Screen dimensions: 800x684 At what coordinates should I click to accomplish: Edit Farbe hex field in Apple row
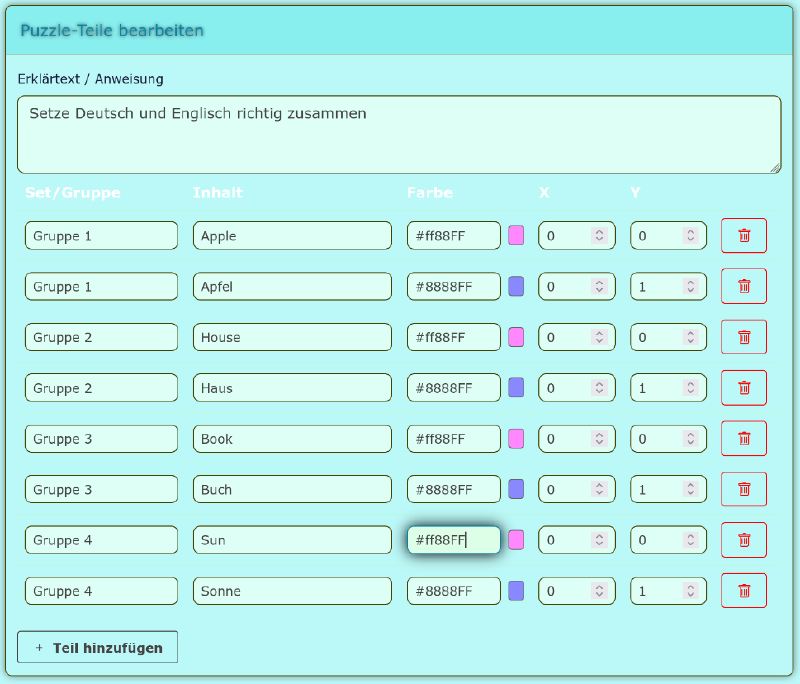pyautogui.click(x=454, y=236)
